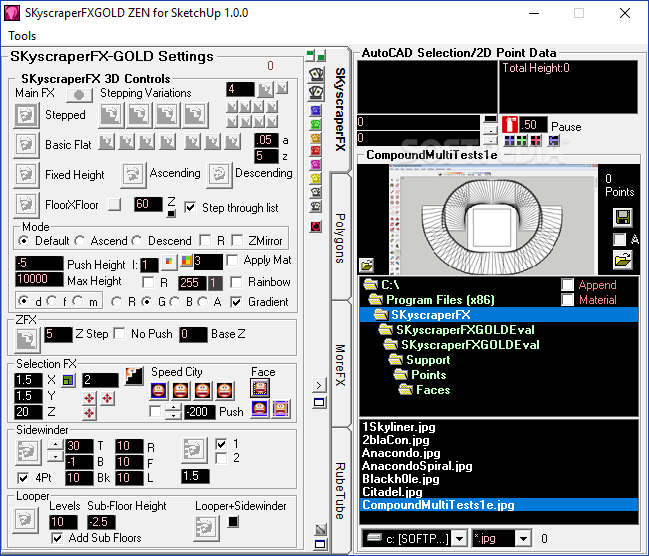
Task: Run the Stepped main FX button
Action: 26,115
